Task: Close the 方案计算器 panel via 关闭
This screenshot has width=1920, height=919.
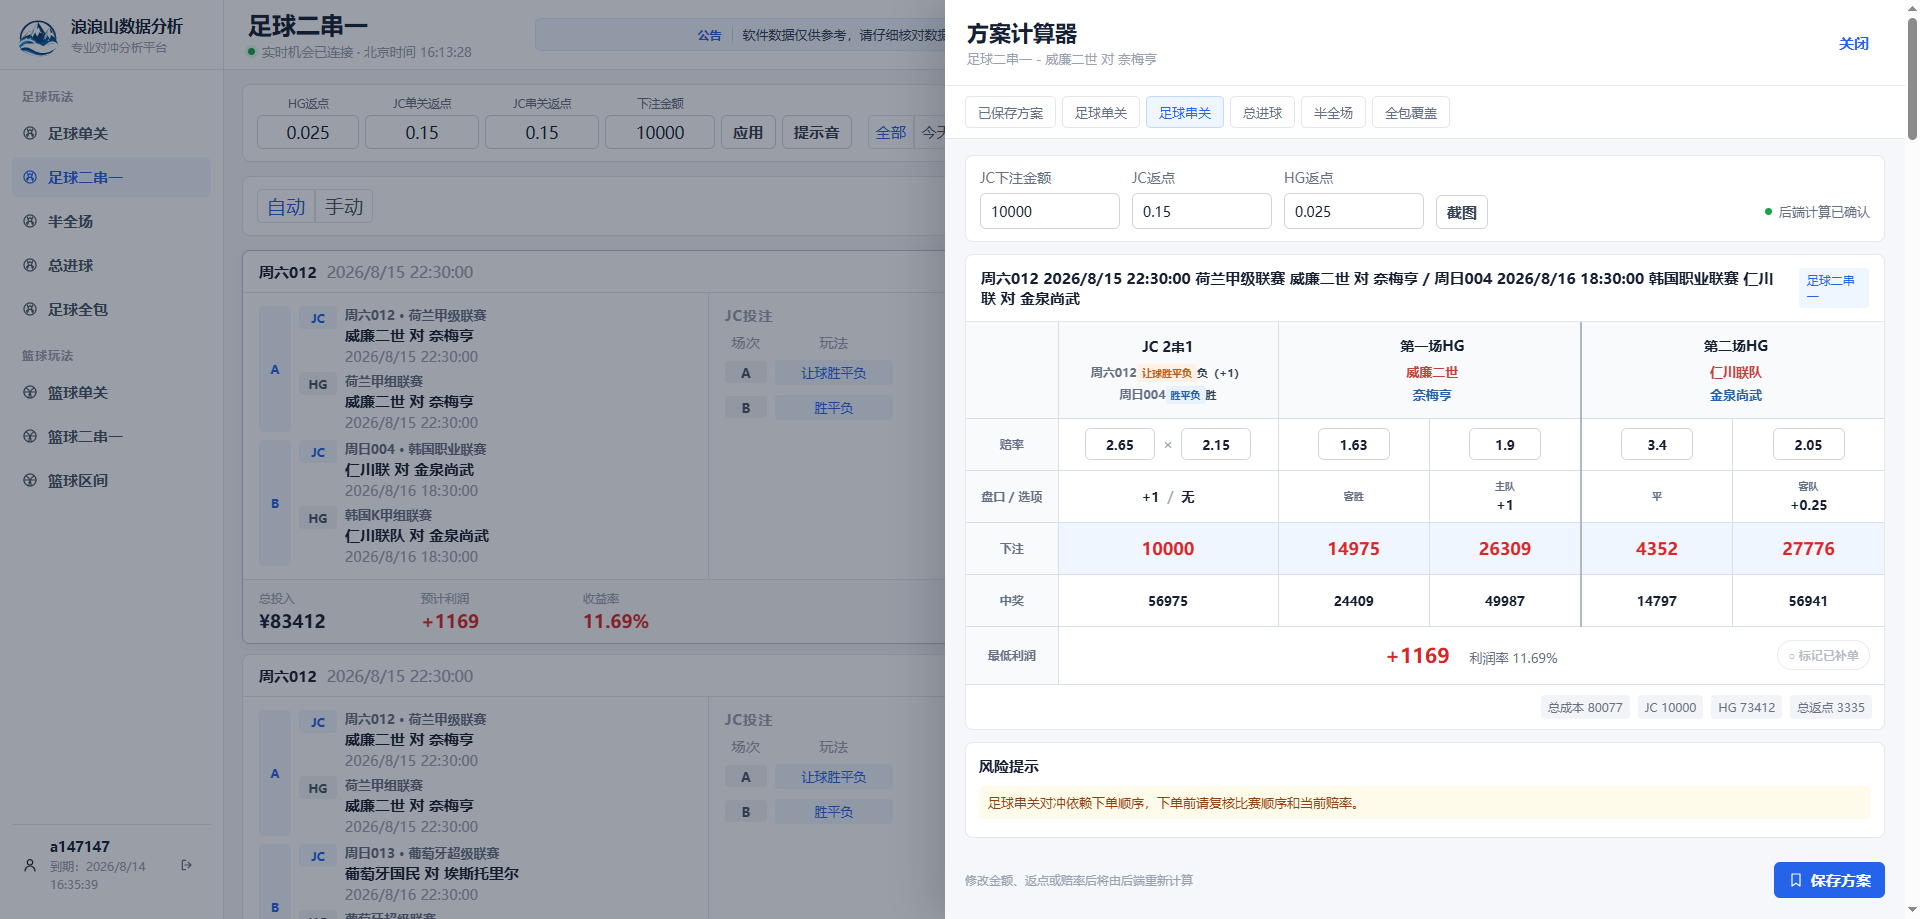Action: pyautogui.click(x=1854, y=44)
